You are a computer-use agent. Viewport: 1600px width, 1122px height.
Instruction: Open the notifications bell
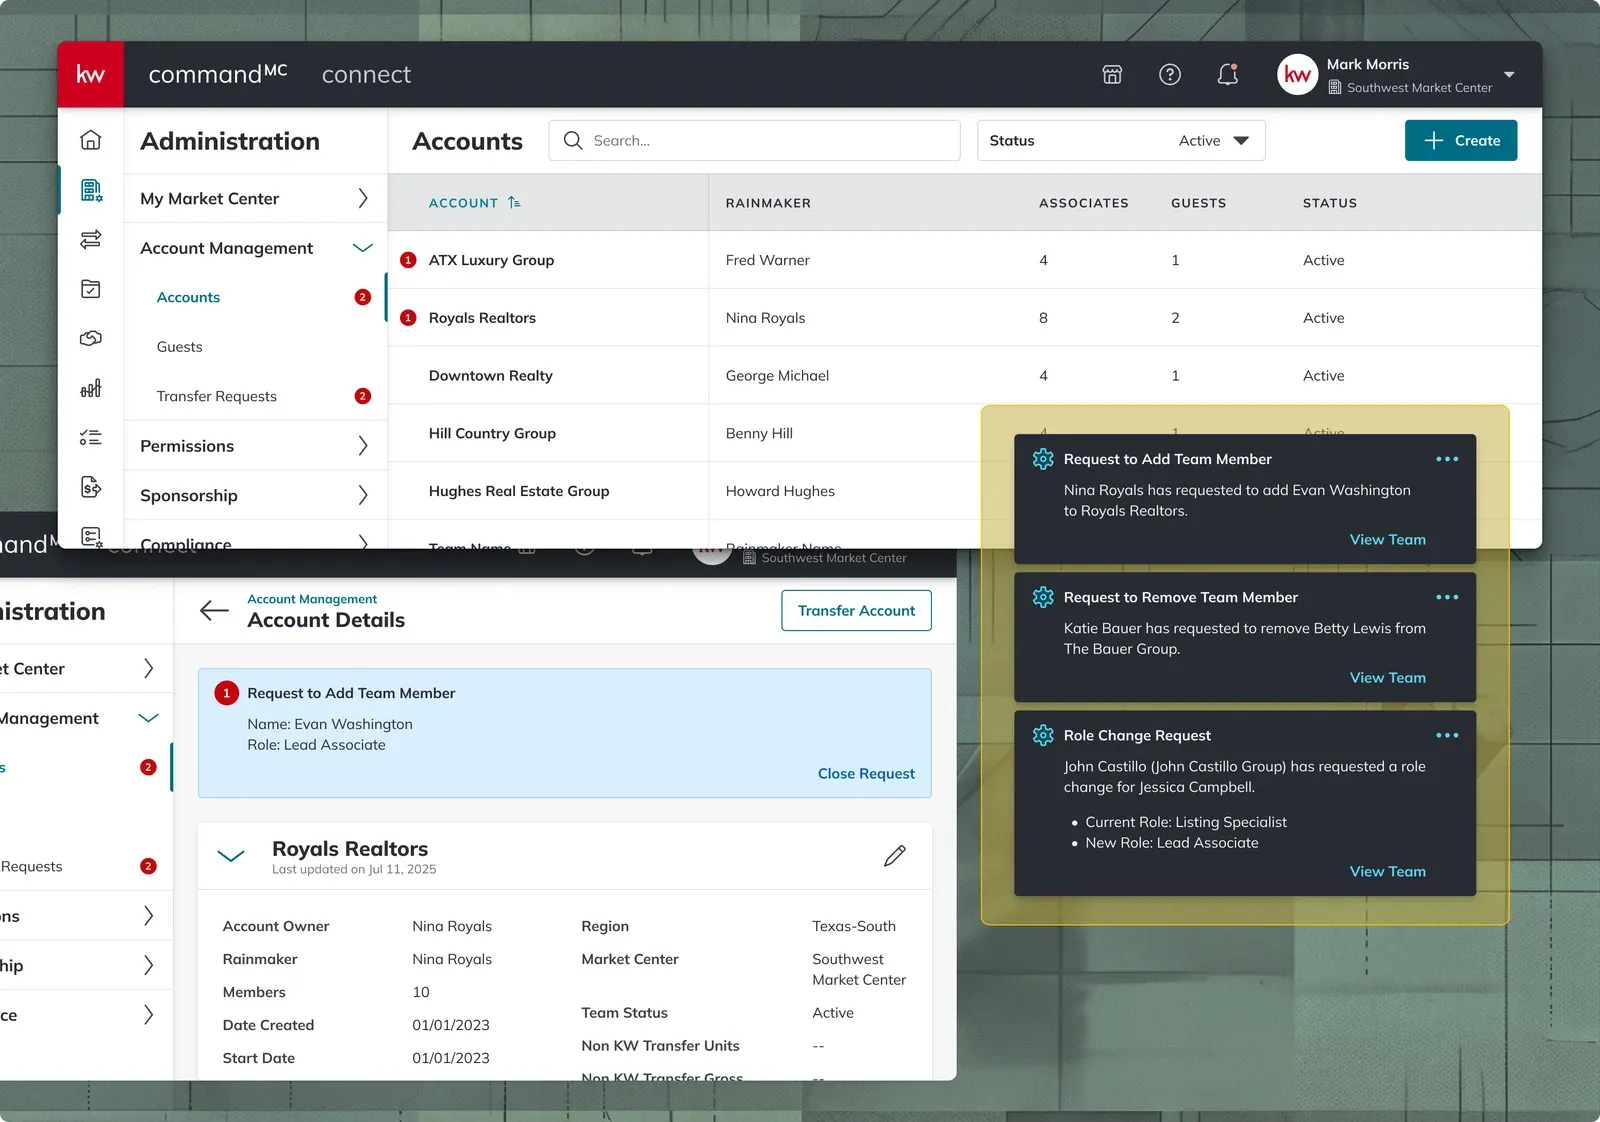coord(1228,74)
